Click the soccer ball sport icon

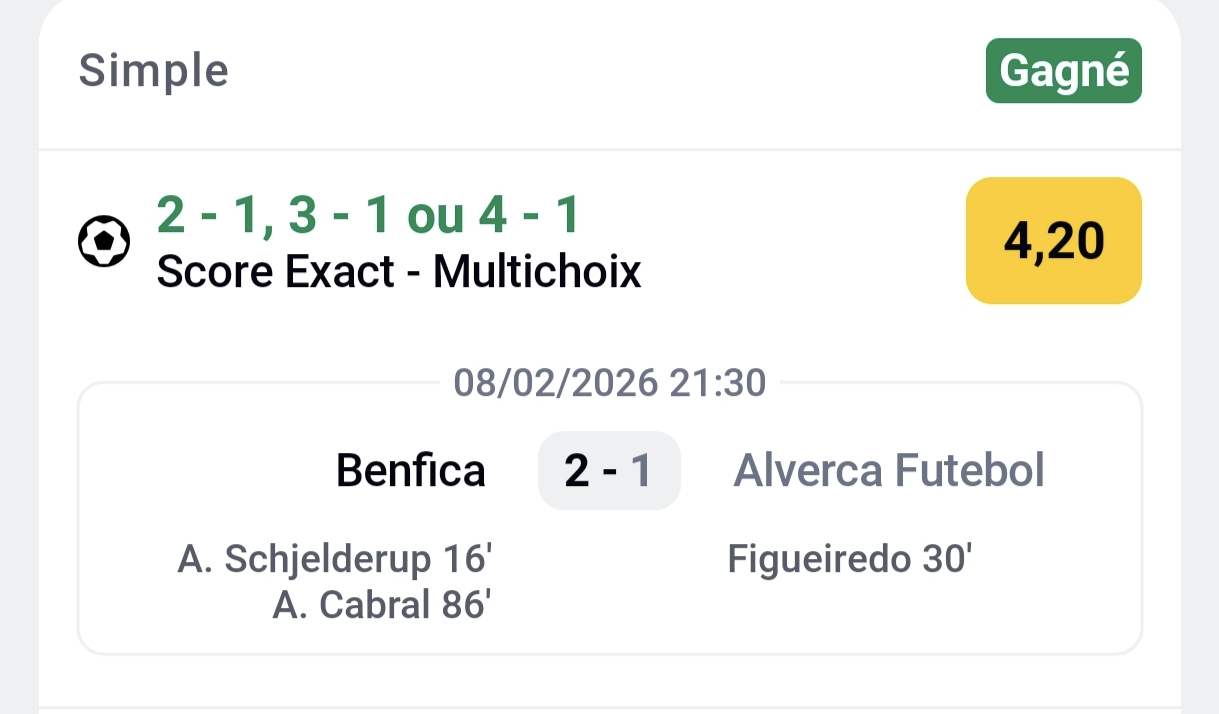[104, 241]
